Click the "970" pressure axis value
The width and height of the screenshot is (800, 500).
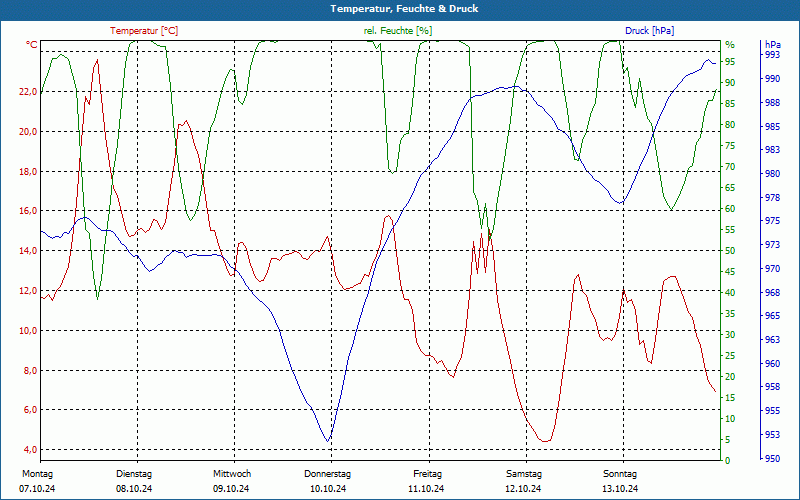click(772, 268)
